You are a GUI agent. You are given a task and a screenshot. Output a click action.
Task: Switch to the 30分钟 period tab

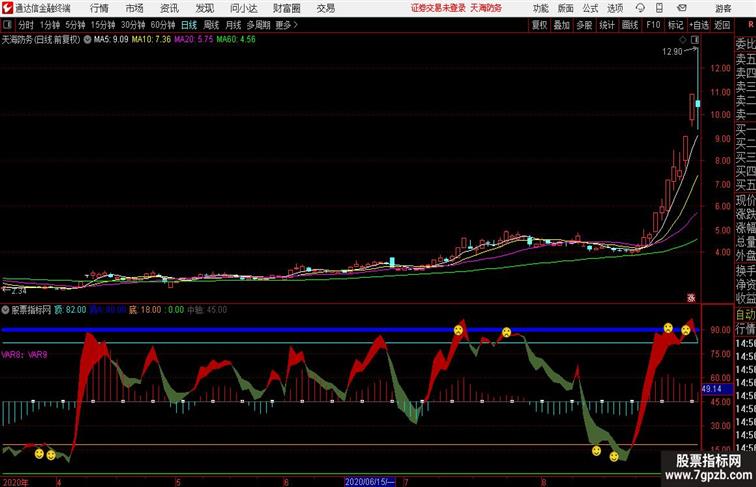(133, 25)
